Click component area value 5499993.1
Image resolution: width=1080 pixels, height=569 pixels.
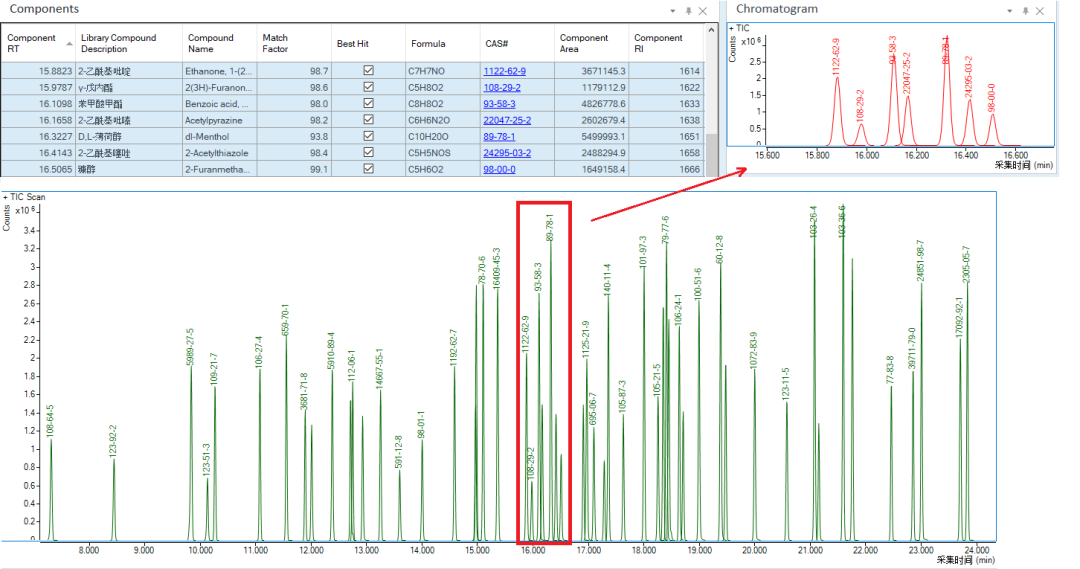[604, 136]
